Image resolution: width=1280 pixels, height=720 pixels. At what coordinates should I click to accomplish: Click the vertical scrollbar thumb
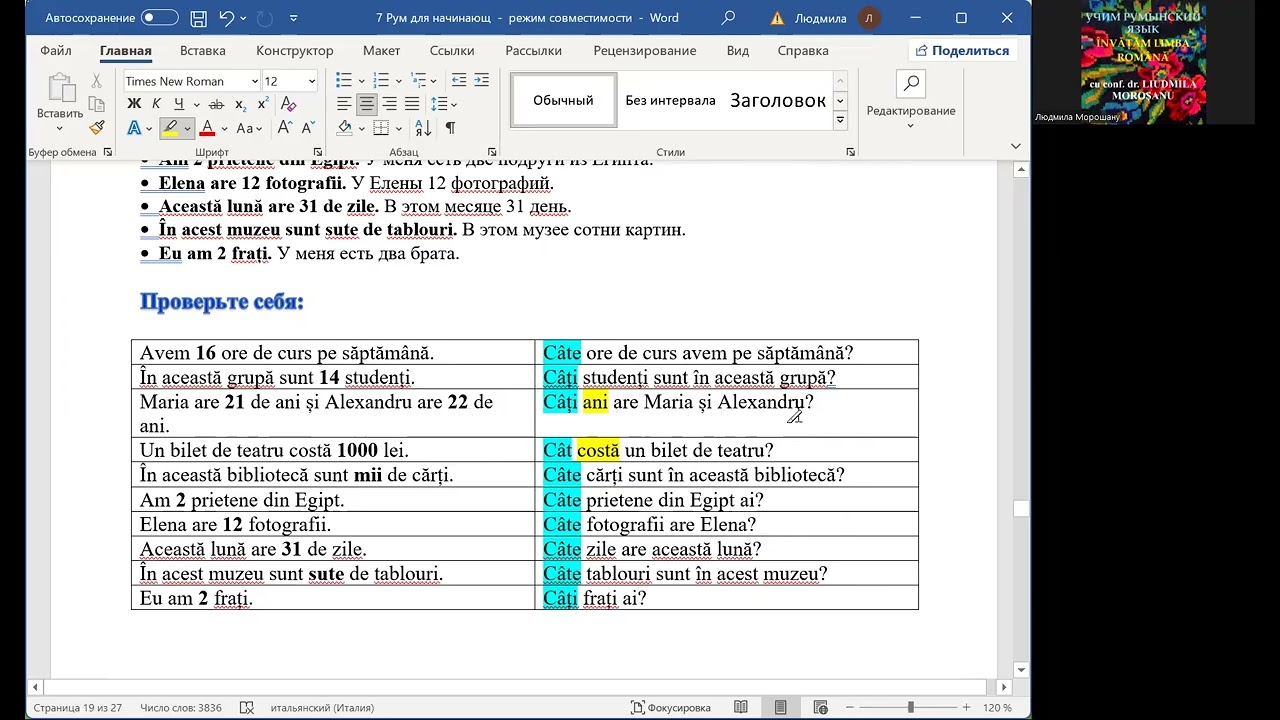pos(1021,509)
